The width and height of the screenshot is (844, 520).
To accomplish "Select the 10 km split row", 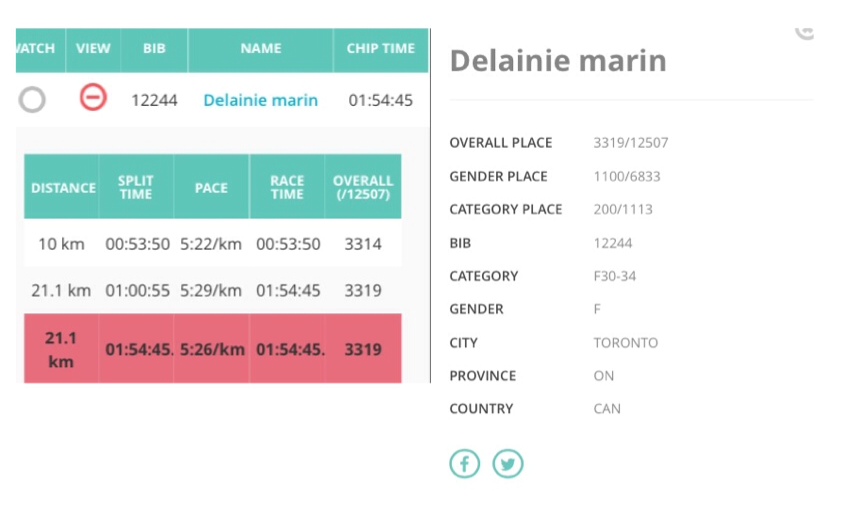I will click(212, 244).
